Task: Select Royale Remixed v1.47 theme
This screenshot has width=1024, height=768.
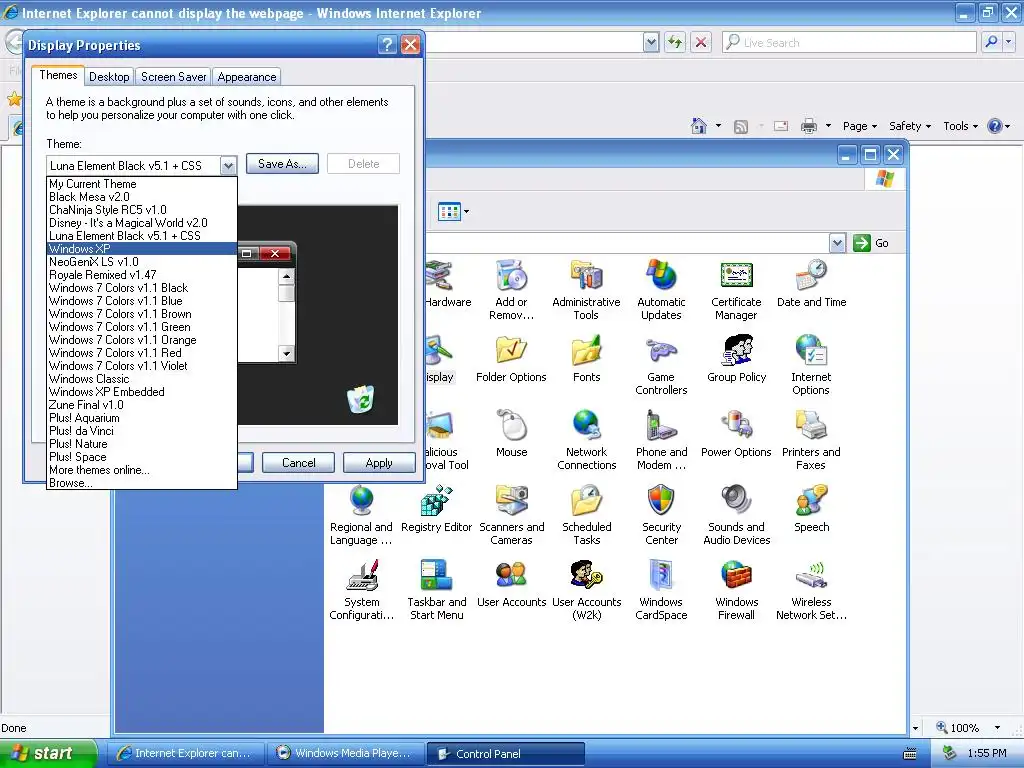Action: 142,275
